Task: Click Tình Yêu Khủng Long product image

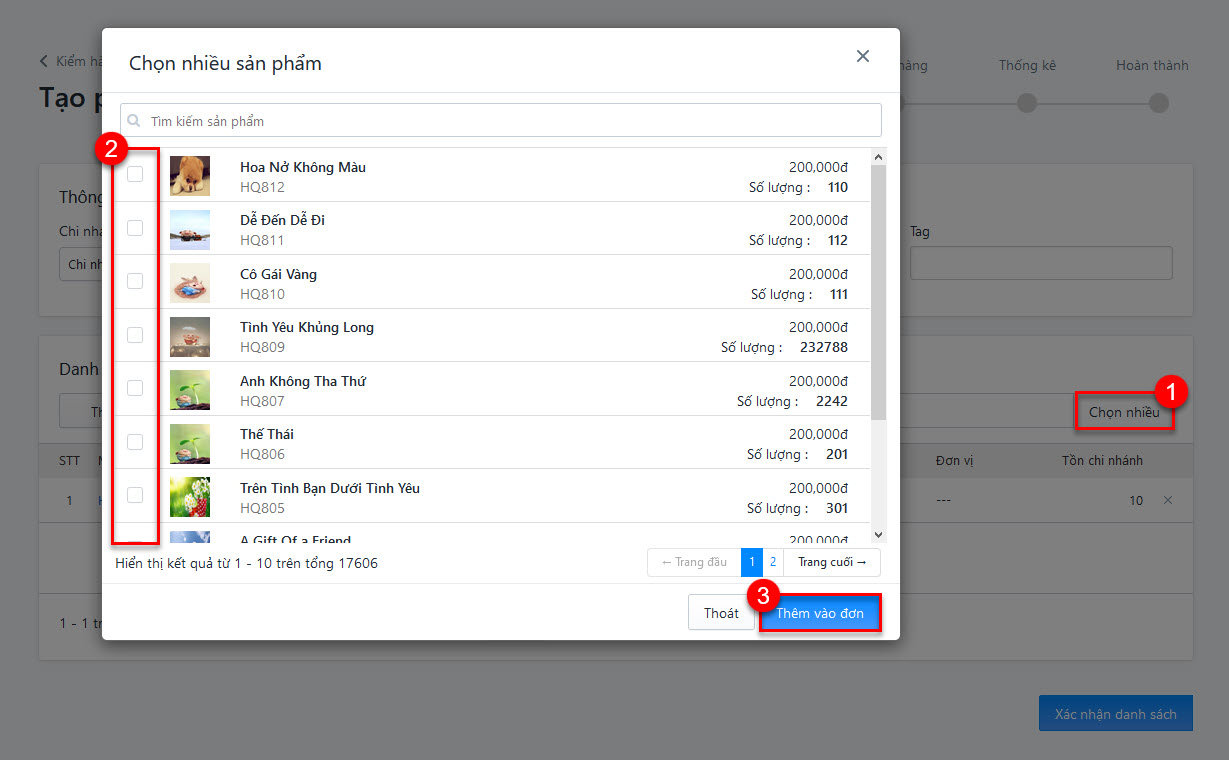Action: (x=190, y=336)
